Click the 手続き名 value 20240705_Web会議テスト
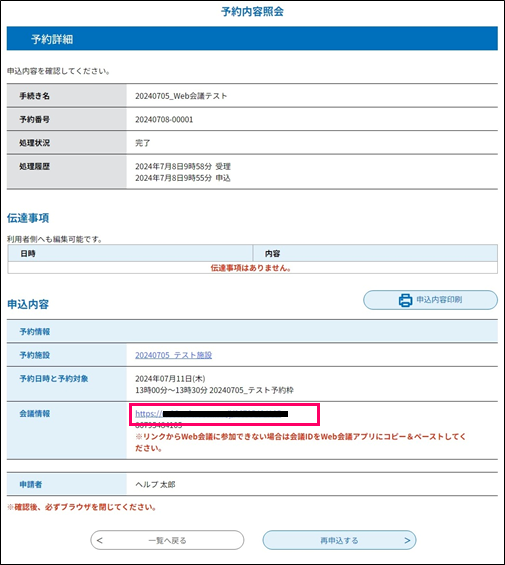Viewport: 505px width, 565px height. coord(181,96)
